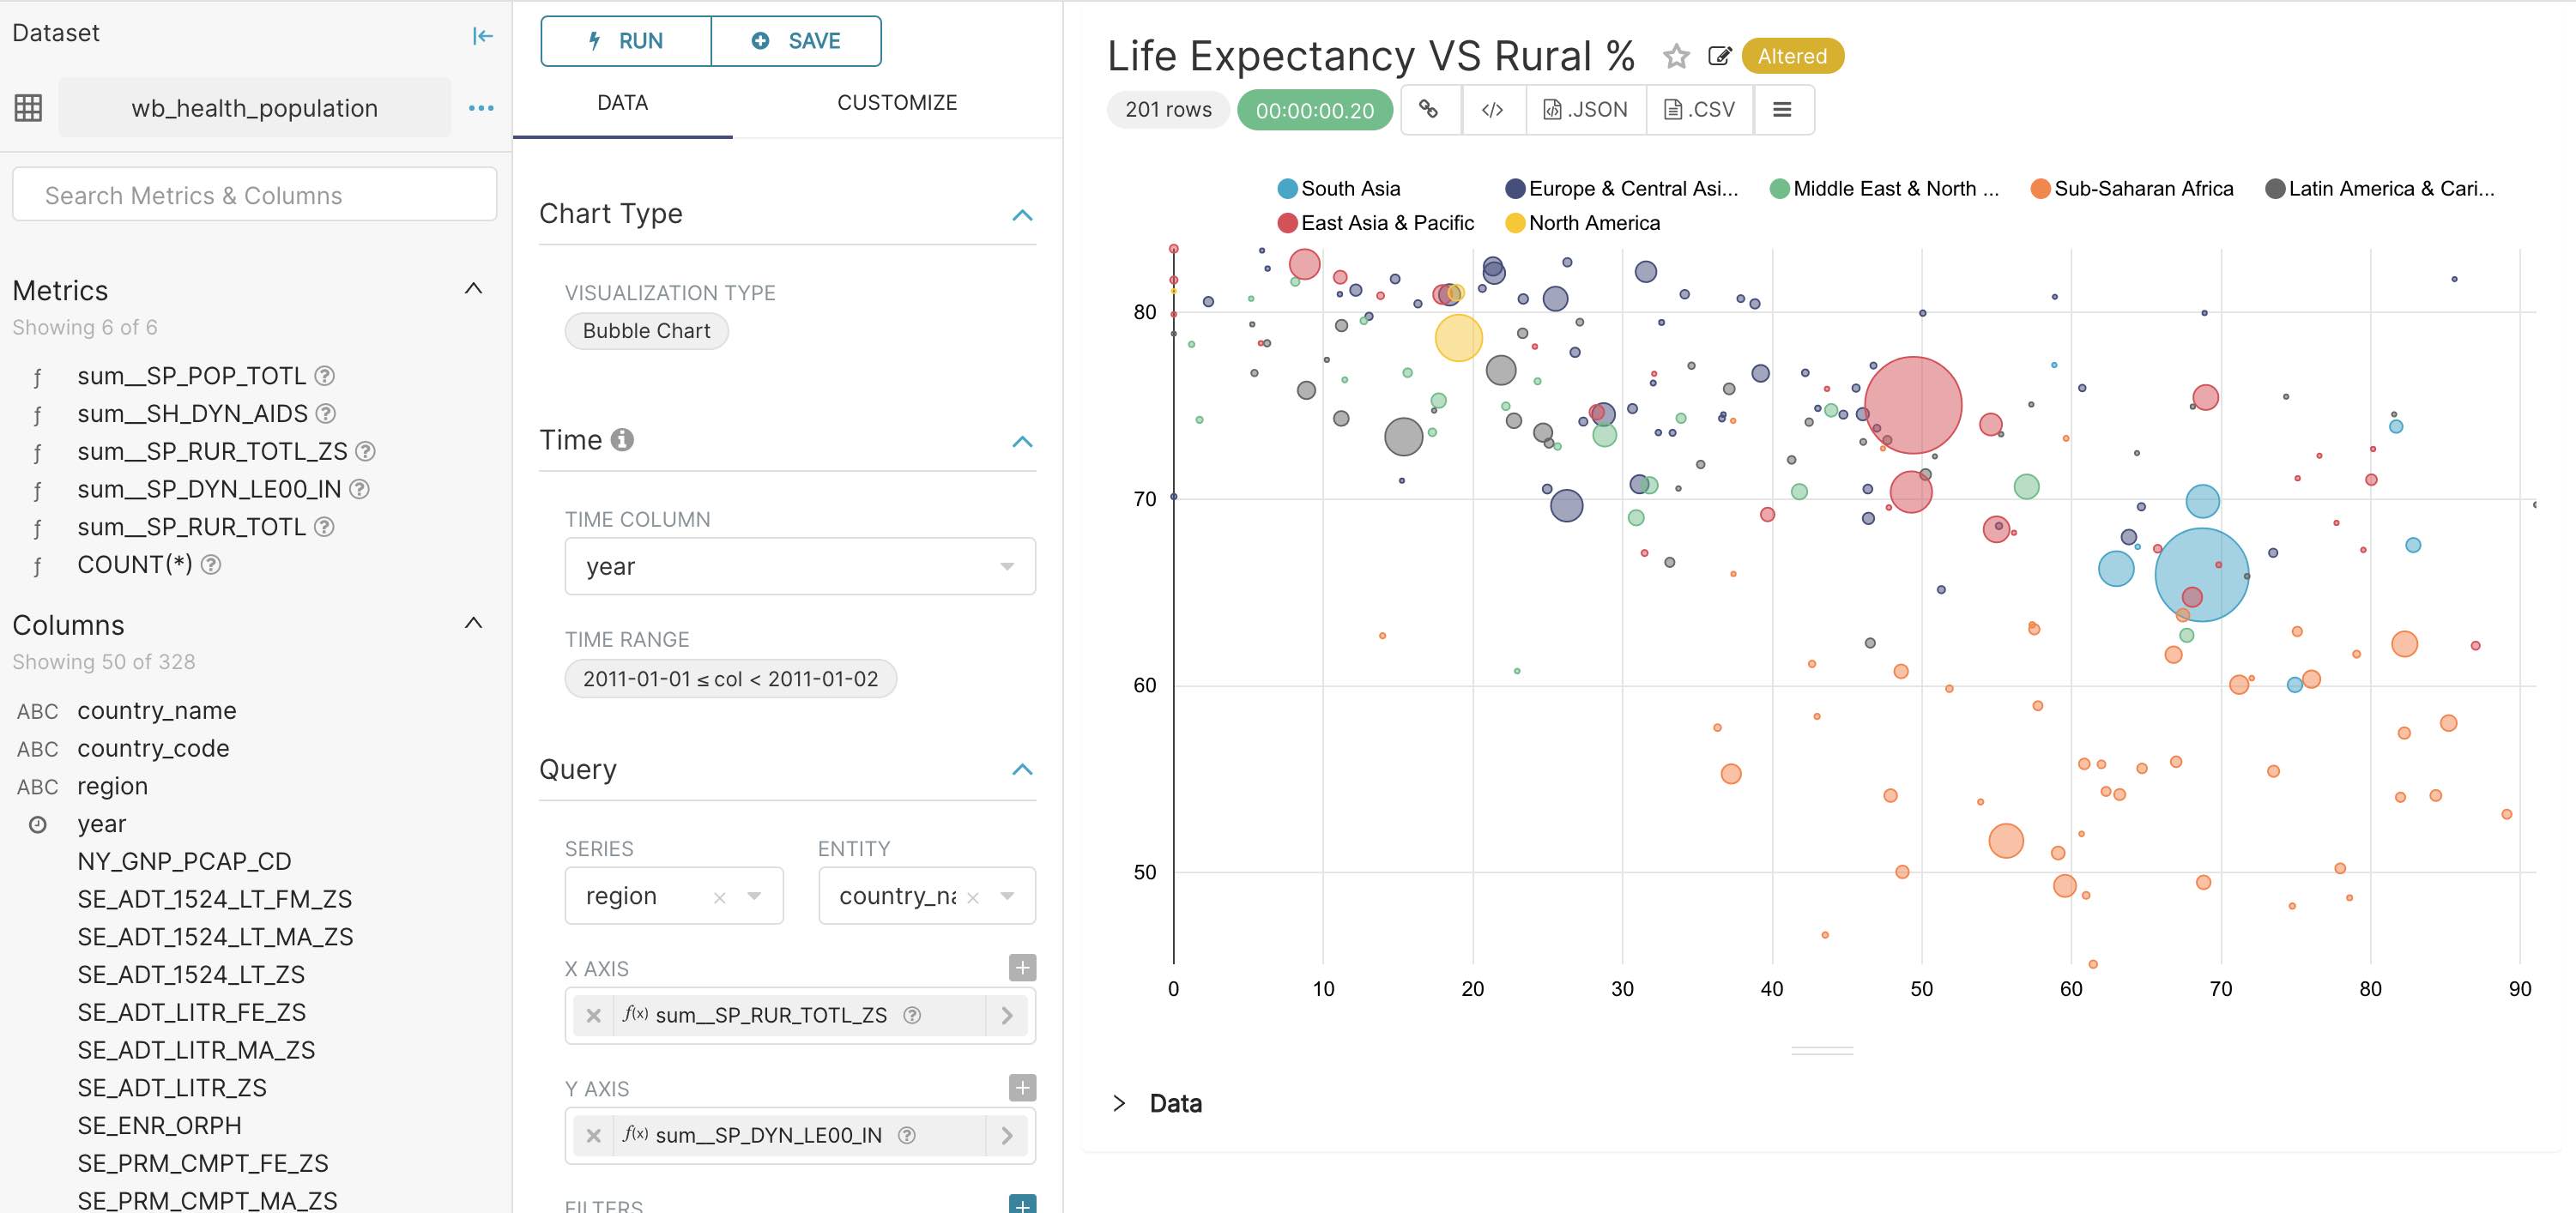
Task: Open the hamburger menu for more chart actions
Action: tap(1782, 109)
